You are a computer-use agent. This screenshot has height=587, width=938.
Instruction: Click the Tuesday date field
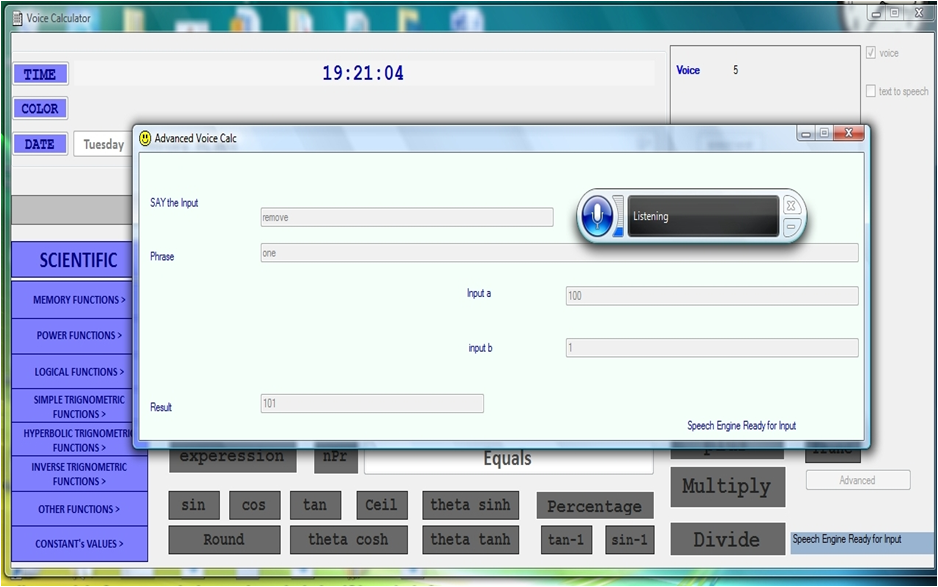103,144
